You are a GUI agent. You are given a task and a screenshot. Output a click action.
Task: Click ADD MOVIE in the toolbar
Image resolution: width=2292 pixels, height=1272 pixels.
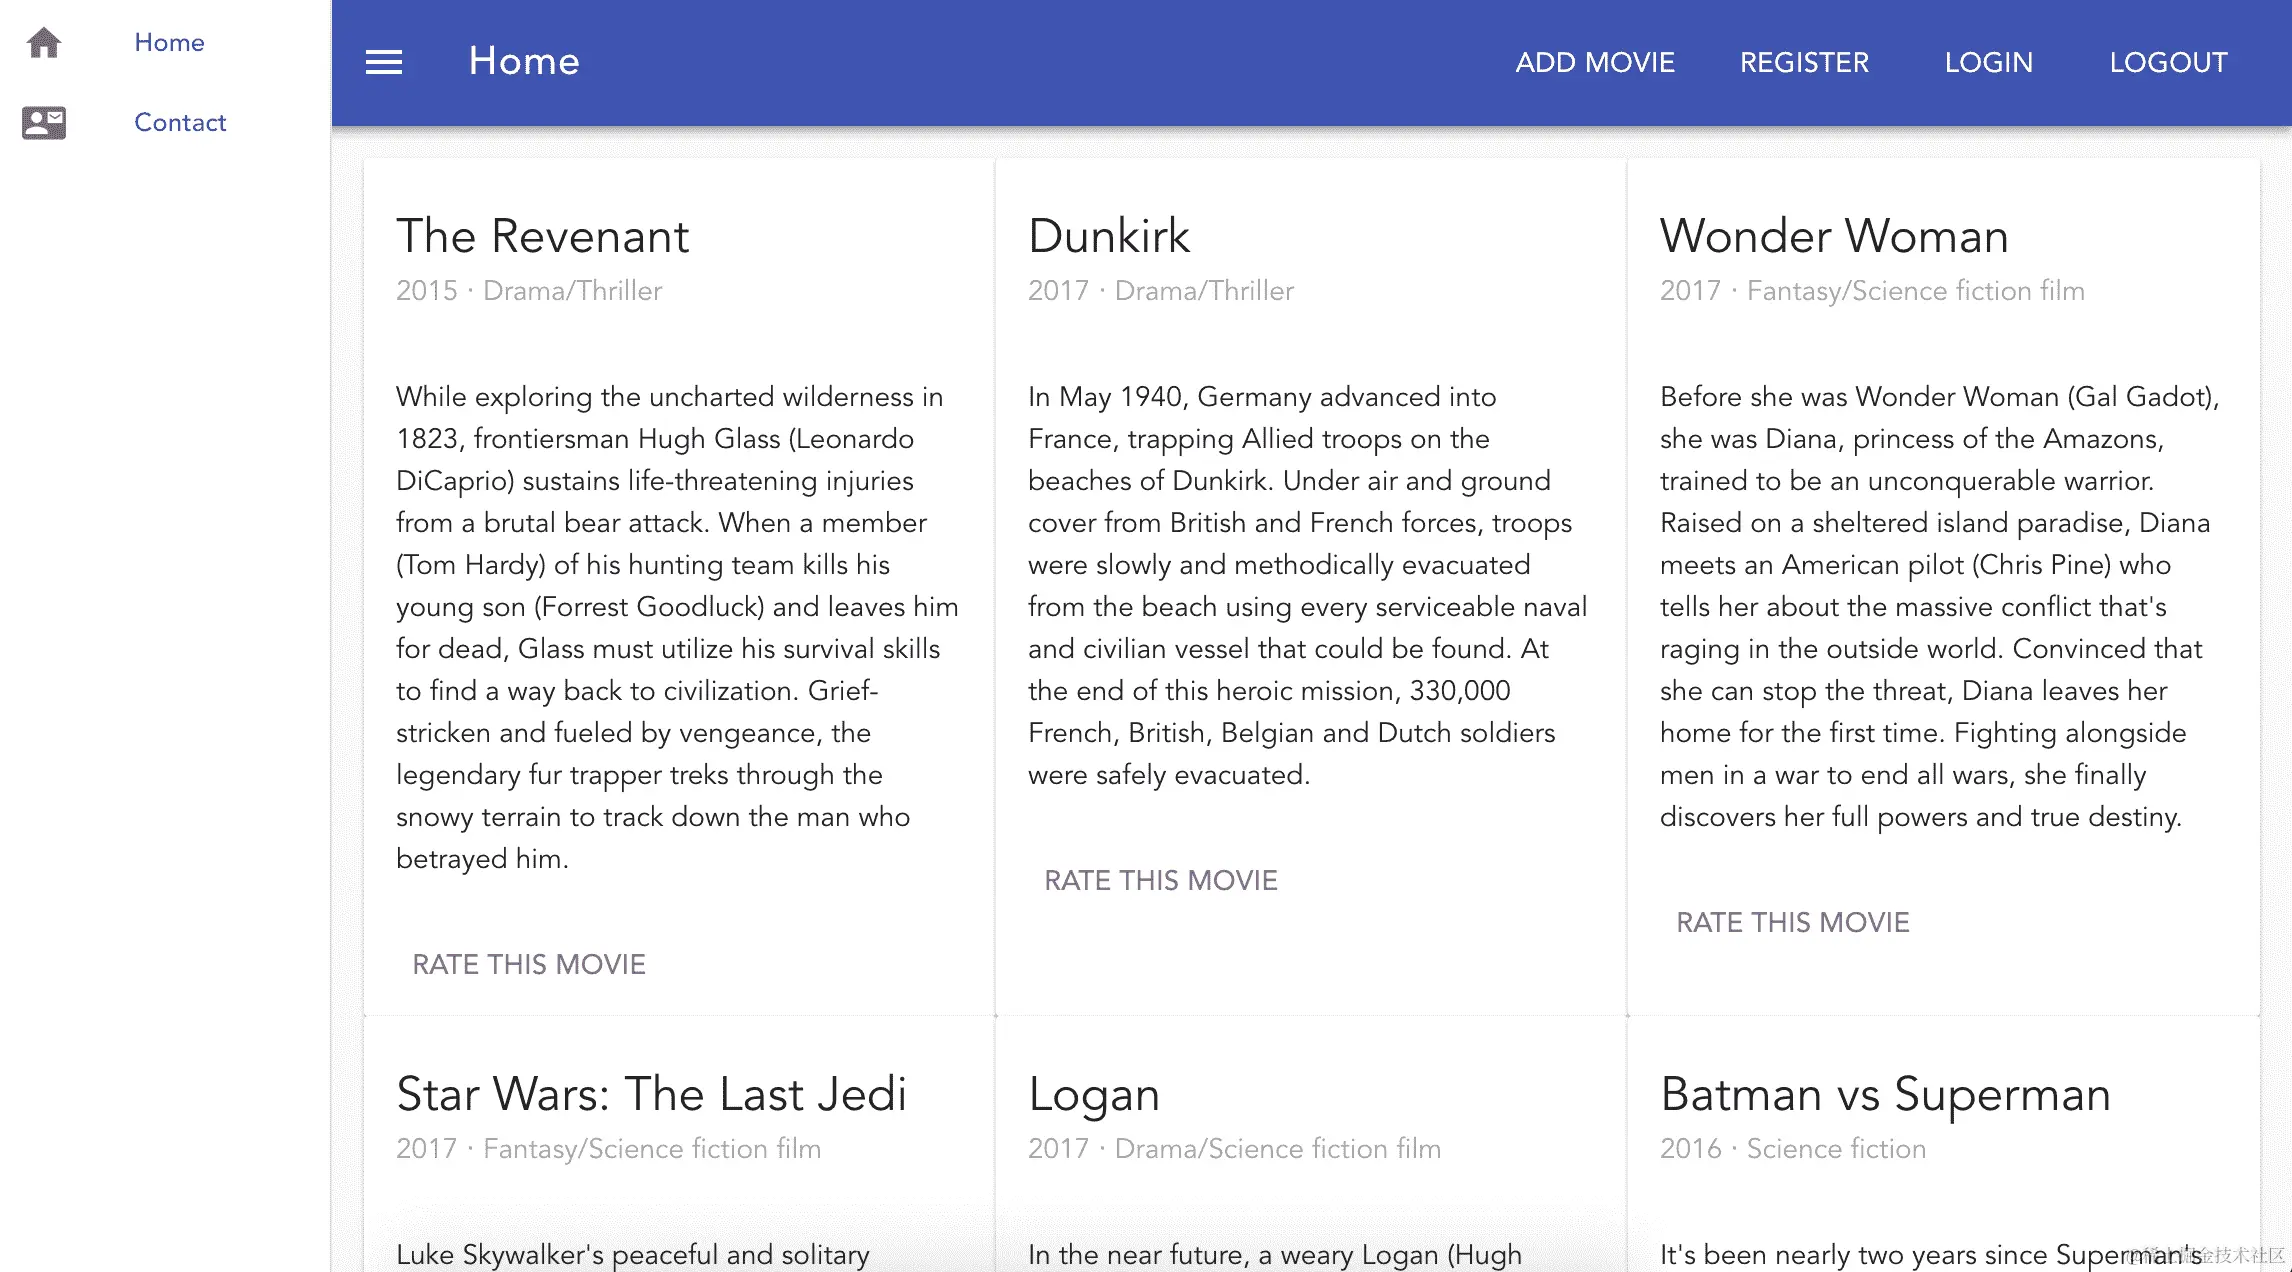tap(1594, 62)
